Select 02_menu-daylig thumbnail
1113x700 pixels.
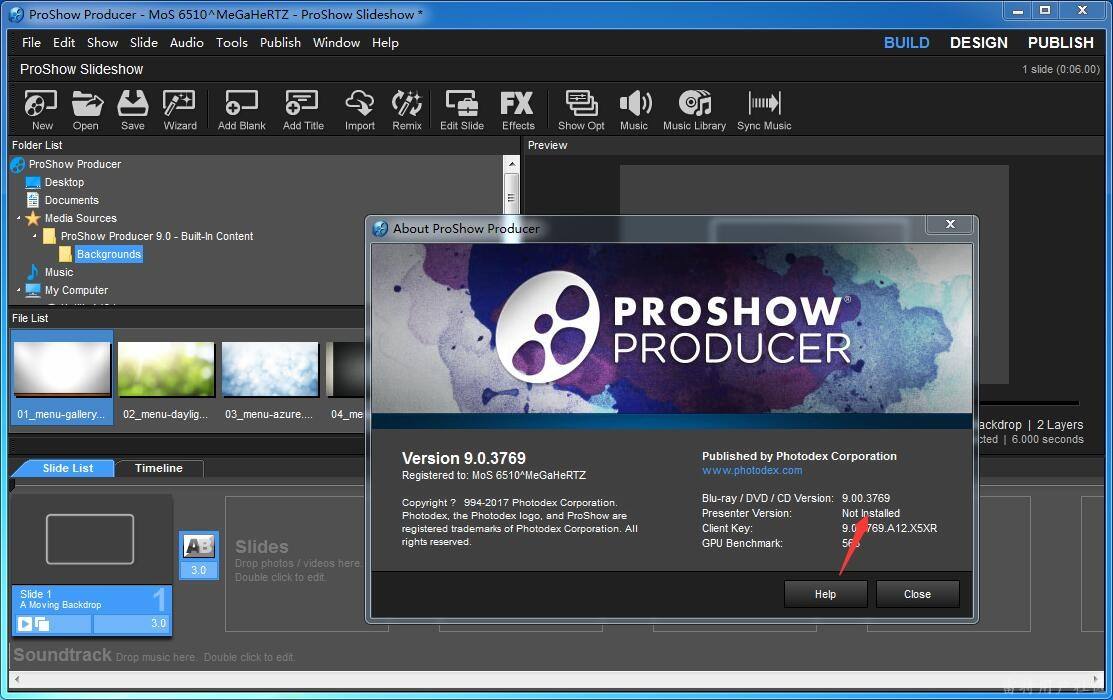pyautogui.click(x=165, y=378)
